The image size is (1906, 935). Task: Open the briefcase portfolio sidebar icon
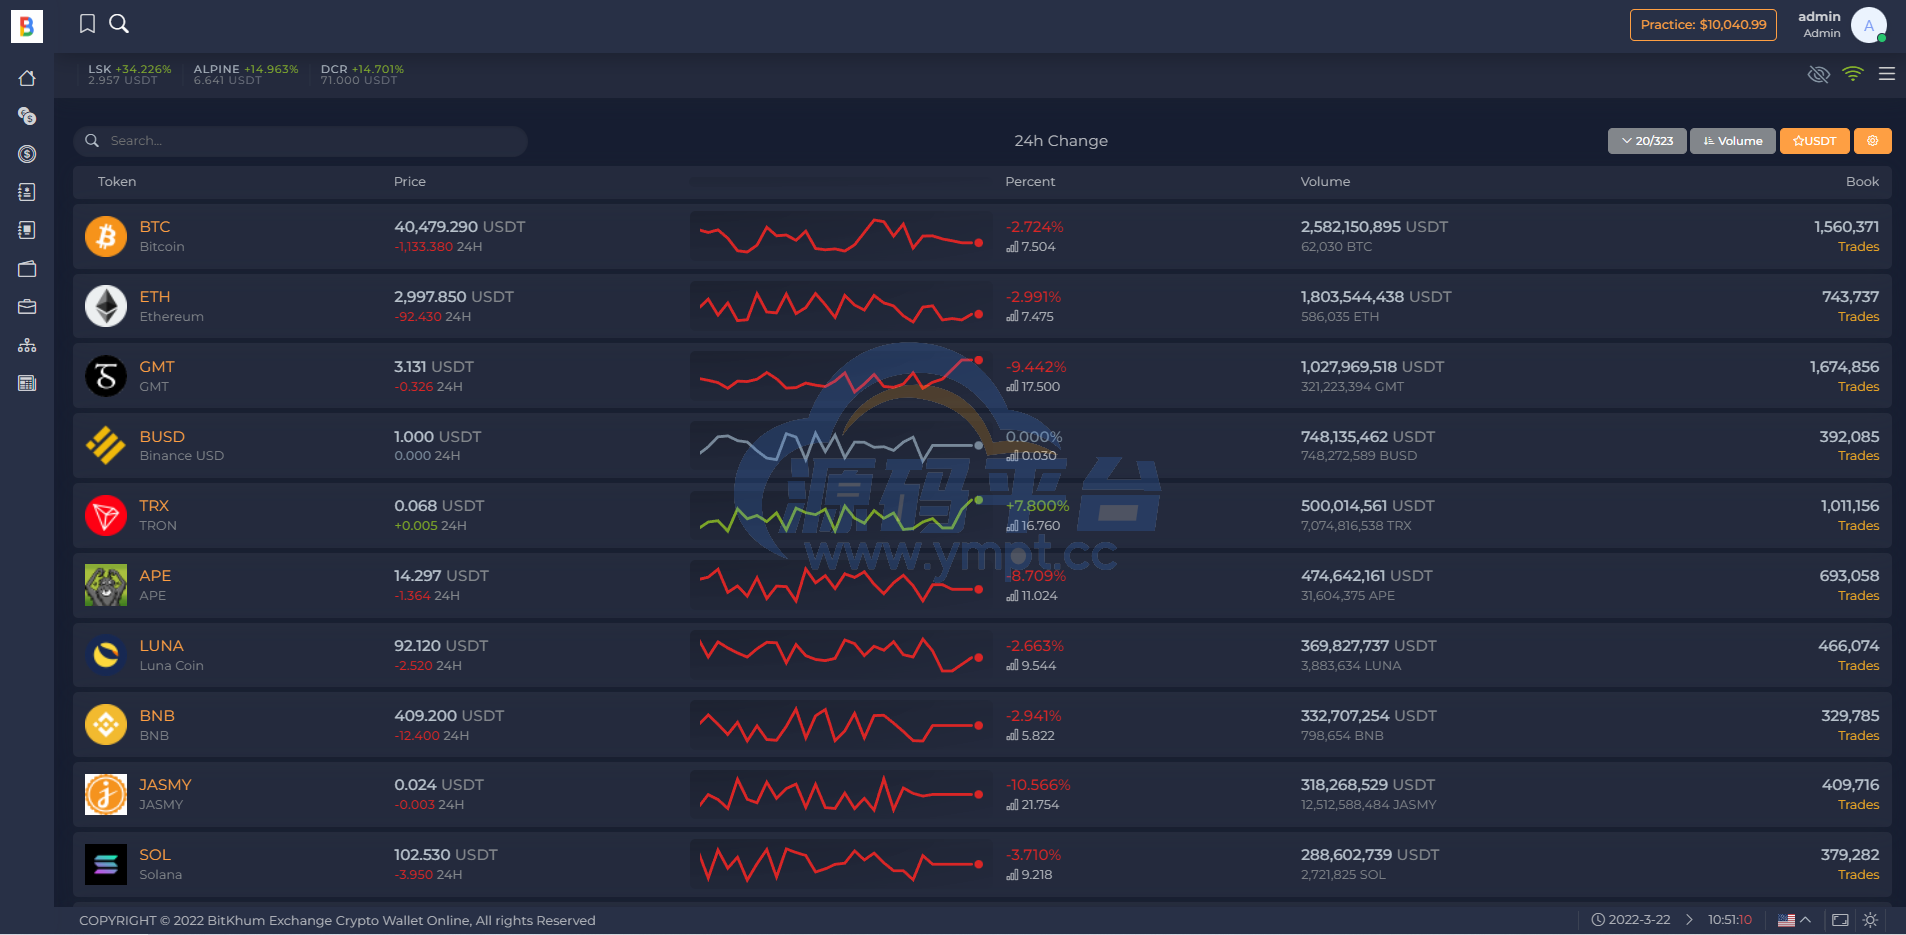(x=27, y=307)
